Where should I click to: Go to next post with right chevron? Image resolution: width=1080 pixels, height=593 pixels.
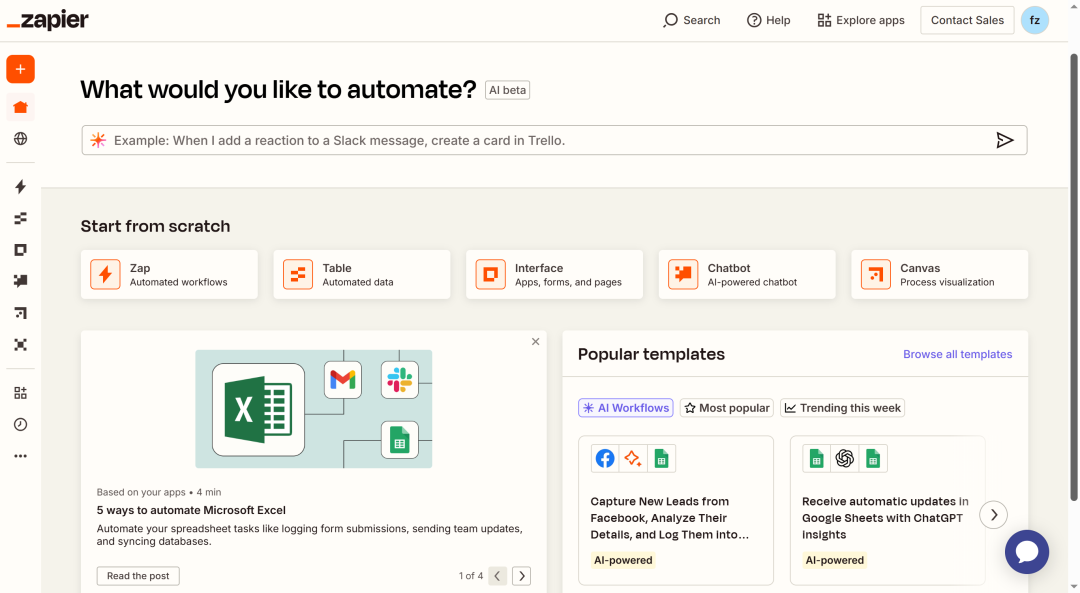click(x=521, y=576)
